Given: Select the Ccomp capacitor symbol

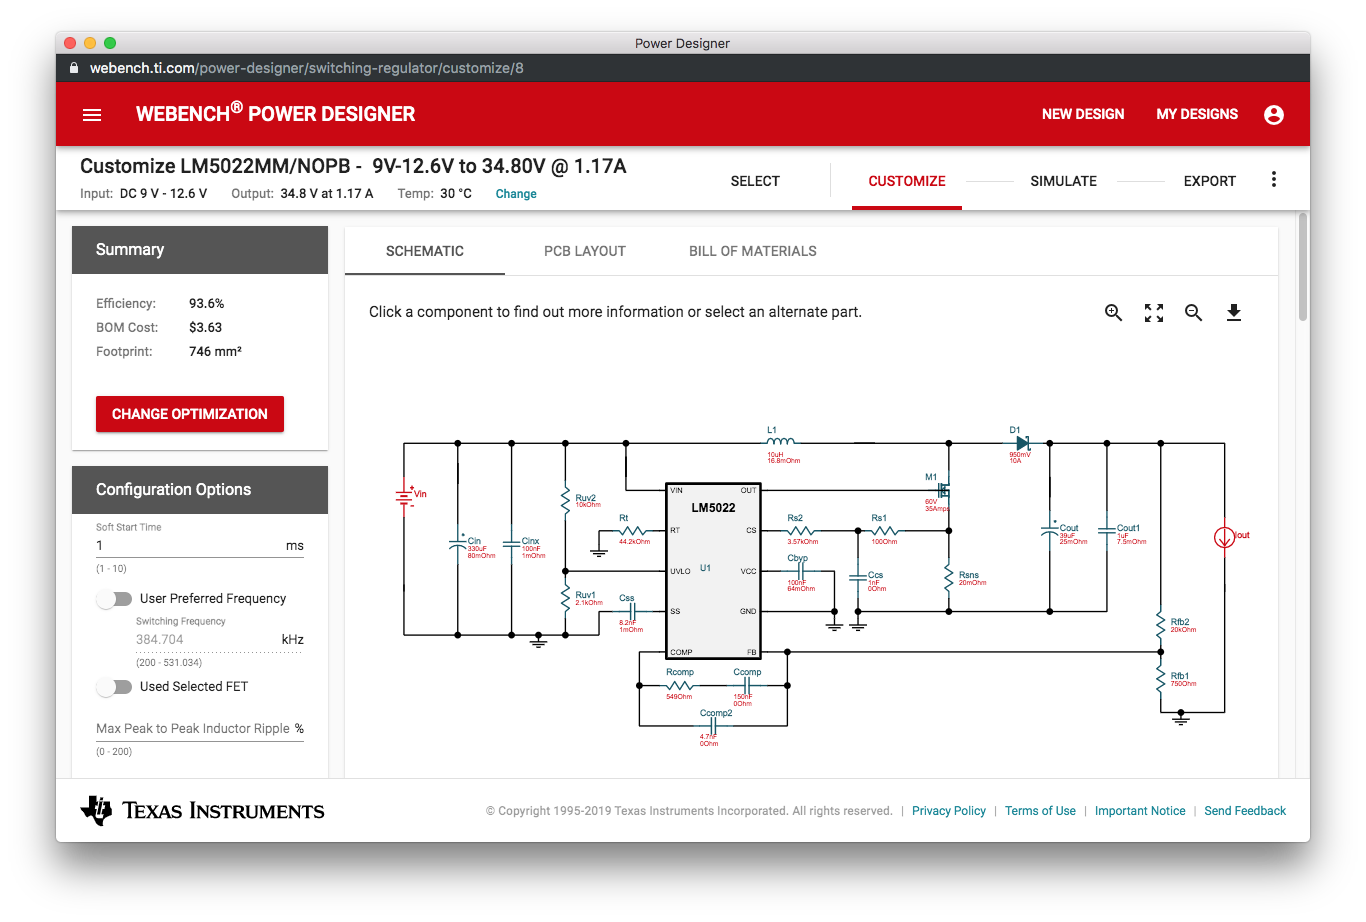Looking at the screenshot, I should tap(747, 686).
